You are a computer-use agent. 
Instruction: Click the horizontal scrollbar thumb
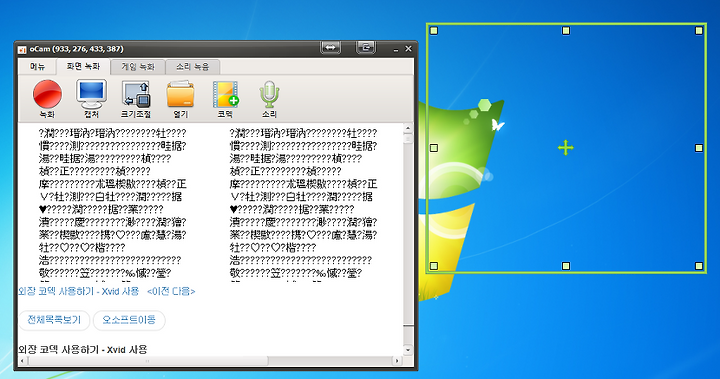click(x=147, y=361)
